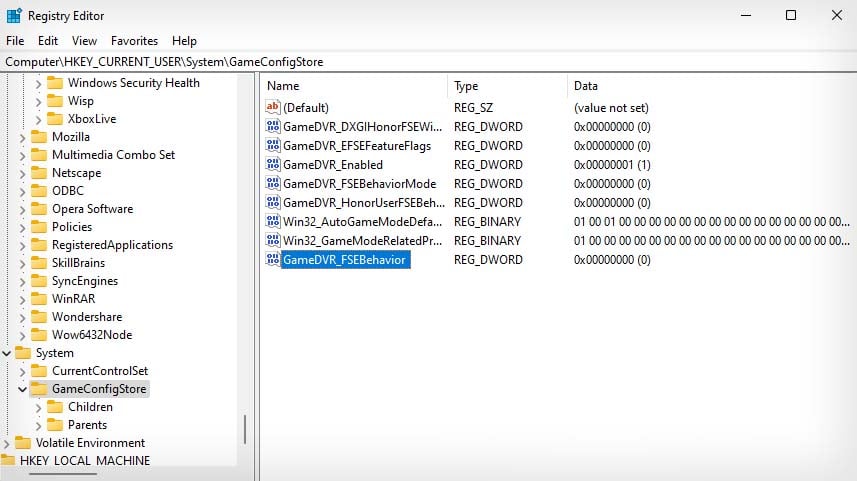Collapse the GameConfigStore key

click(22, 389)
